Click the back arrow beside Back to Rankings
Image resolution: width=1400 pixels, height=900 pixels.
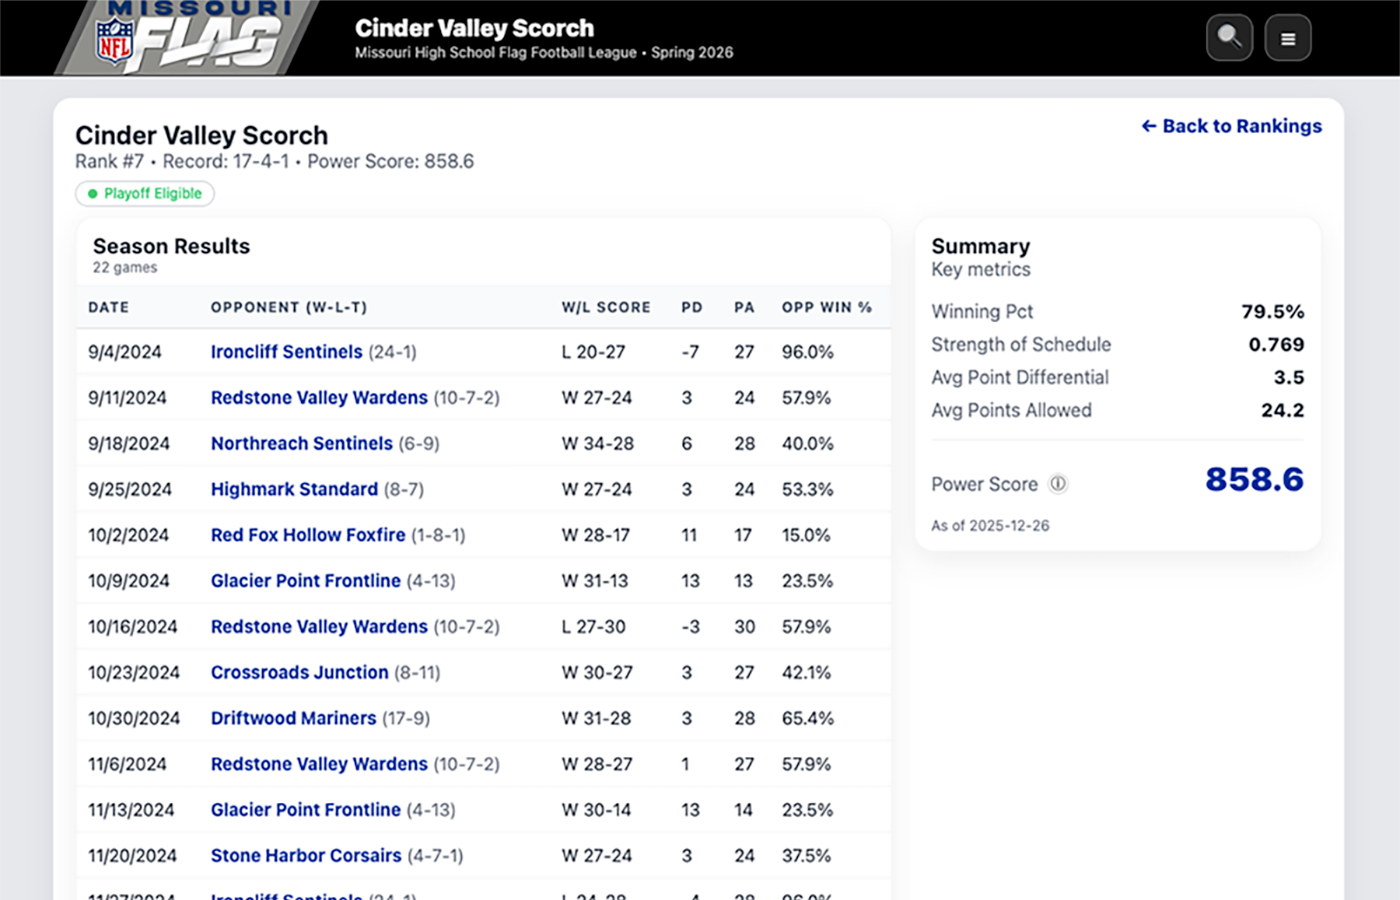pos(1149,126)
